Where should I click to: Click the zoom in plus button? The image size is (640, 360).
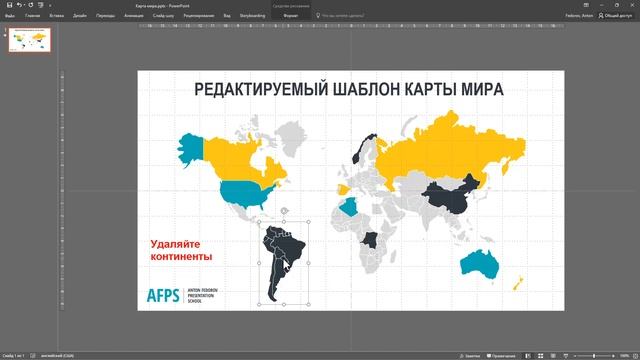pos(613,356)
